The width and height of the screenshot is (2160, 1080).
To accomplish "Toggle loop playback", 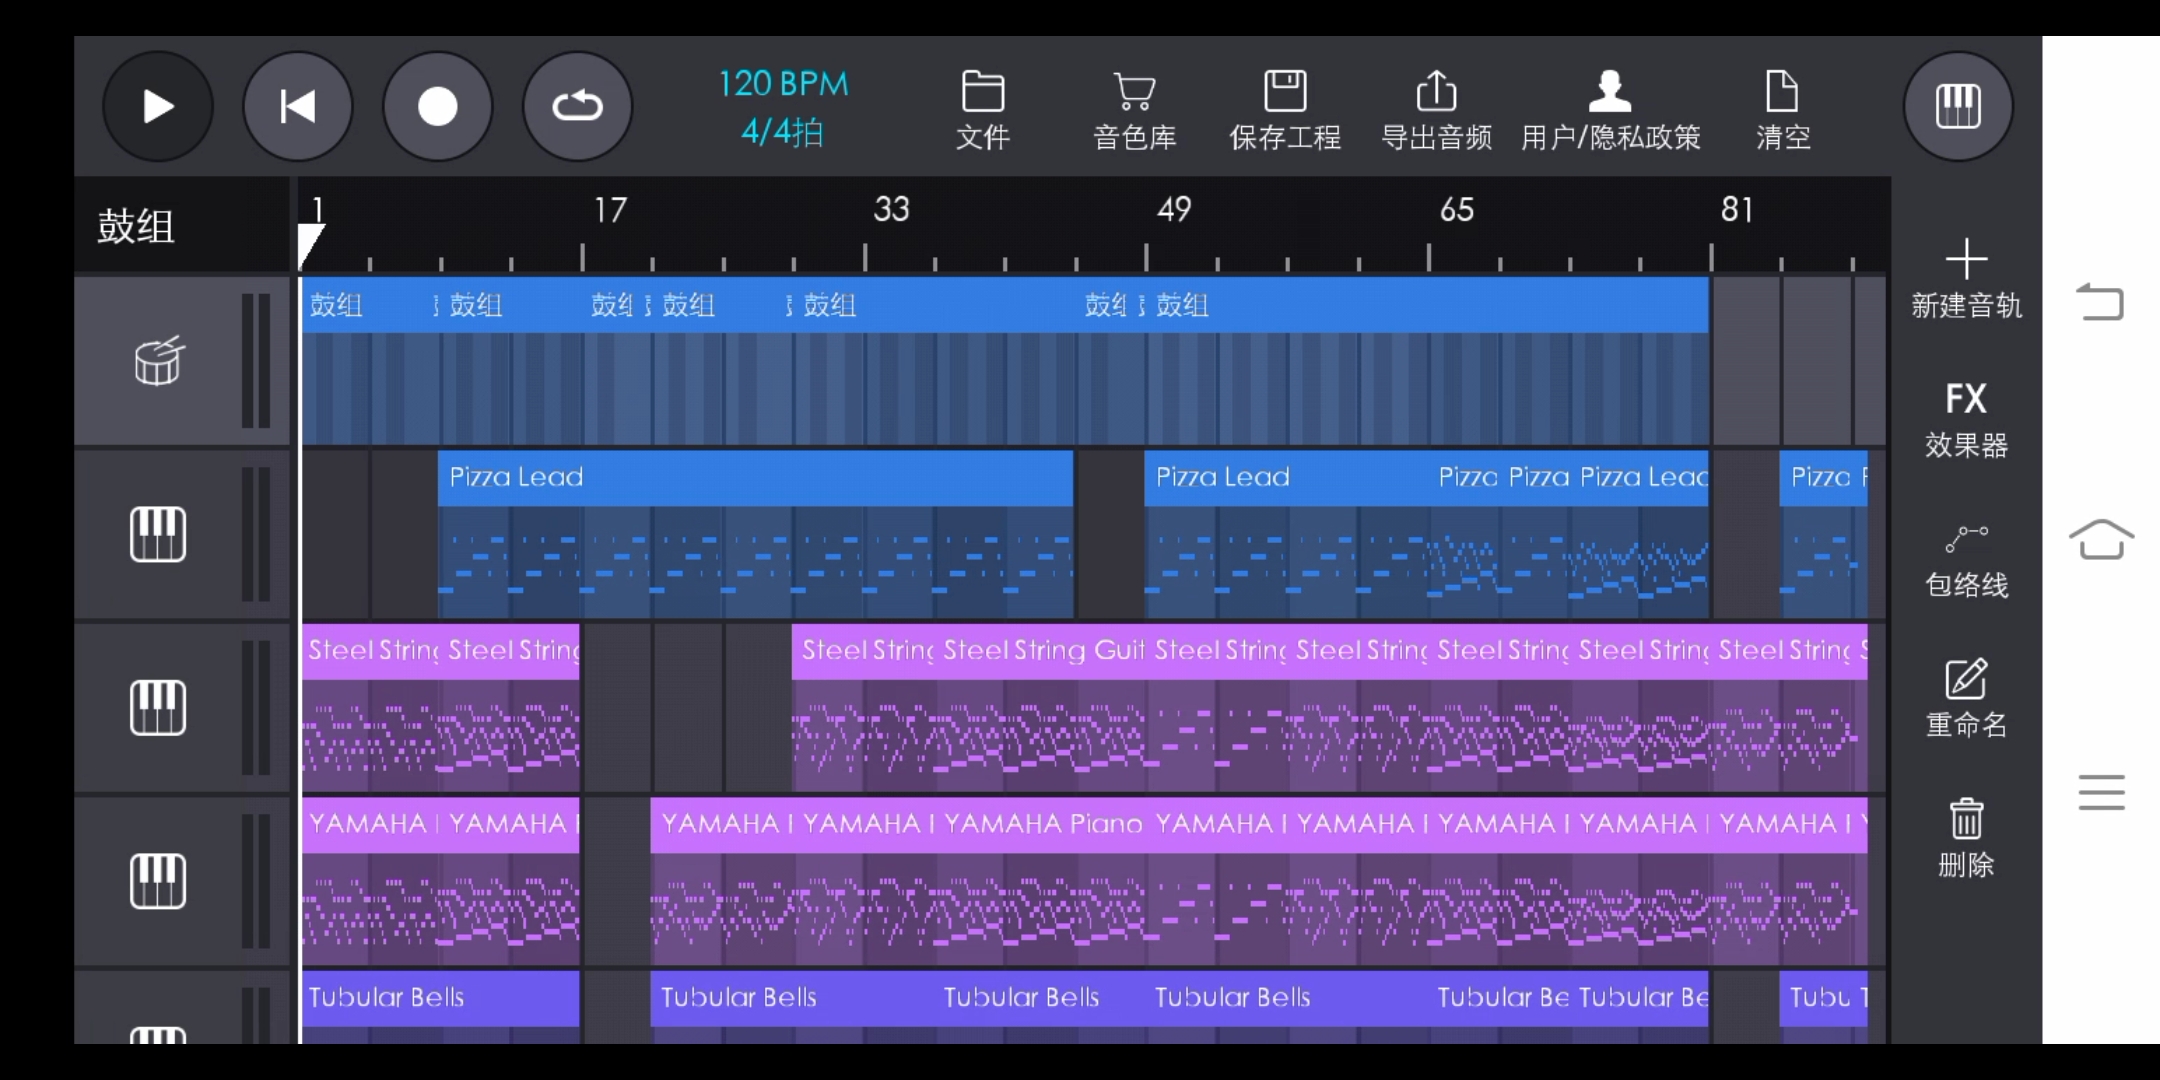I will click(x=578, y=106).
